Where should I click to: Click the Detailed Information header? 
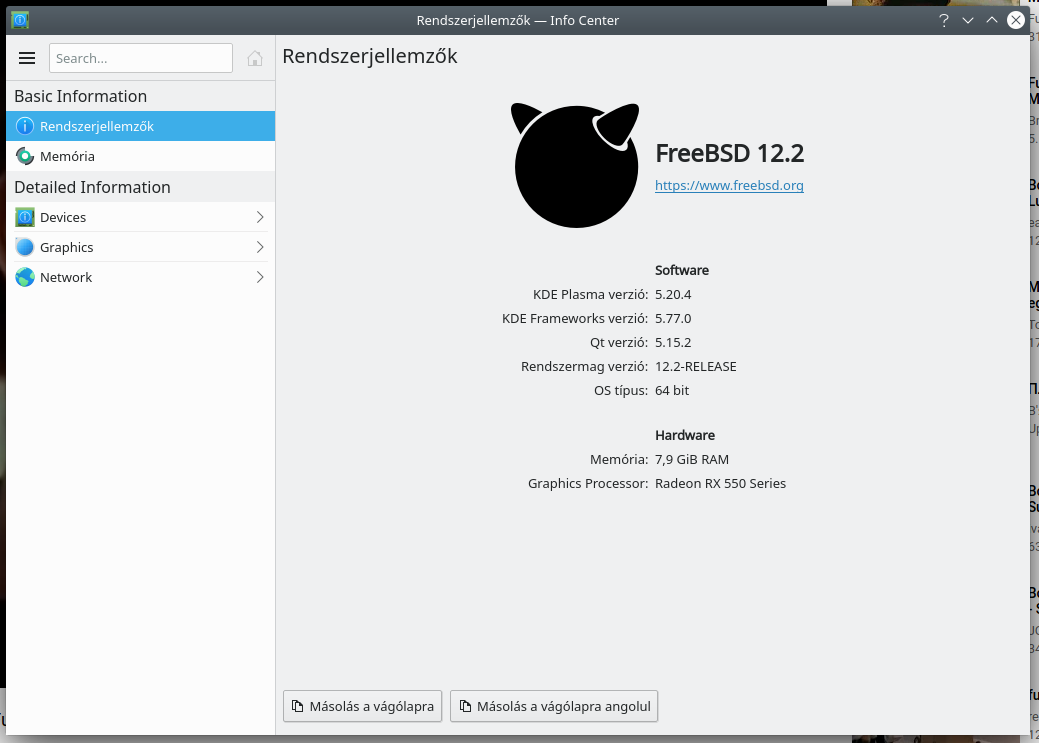(x=92, y=187)
